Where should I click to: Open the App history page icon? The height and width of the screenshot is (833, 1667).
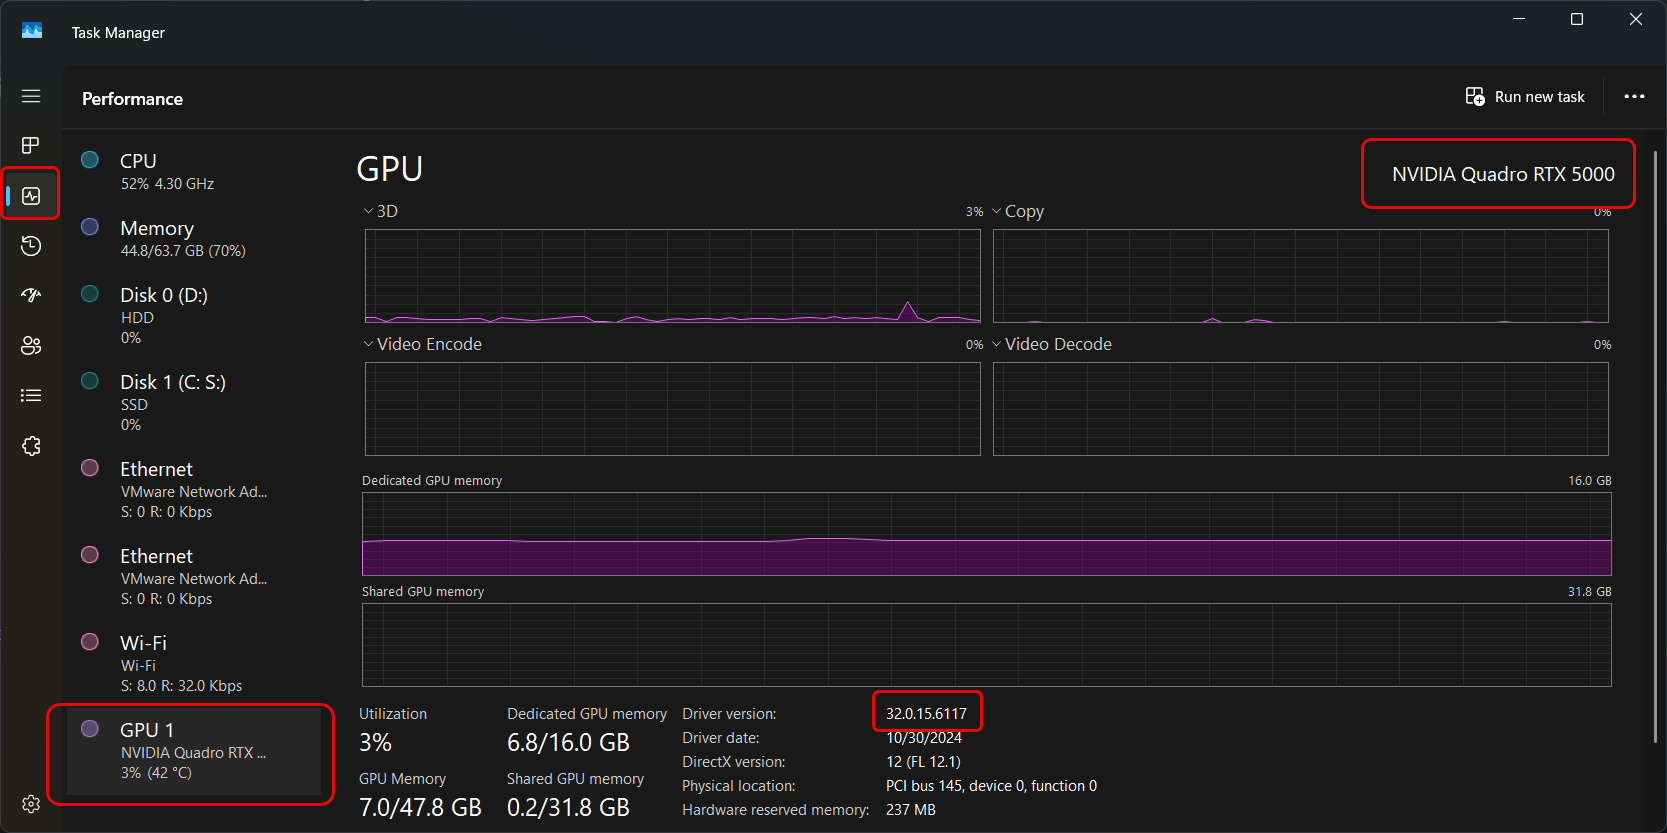click(x=31, y=246)
